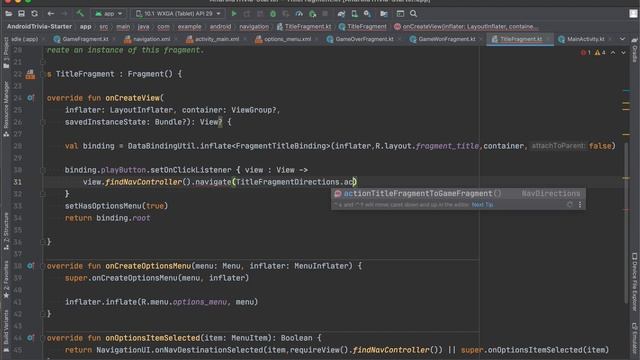Click the red error count indicator

[586, 52]
